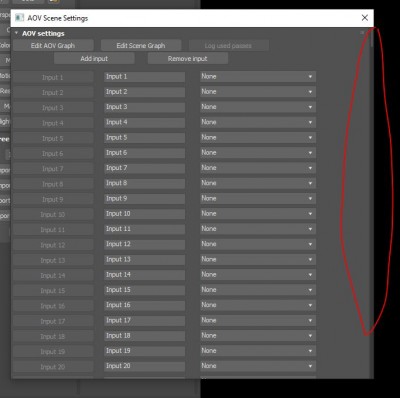Select the Input 15 name text field
This screenshot has width=400, height=398.
tap(144, 290)
